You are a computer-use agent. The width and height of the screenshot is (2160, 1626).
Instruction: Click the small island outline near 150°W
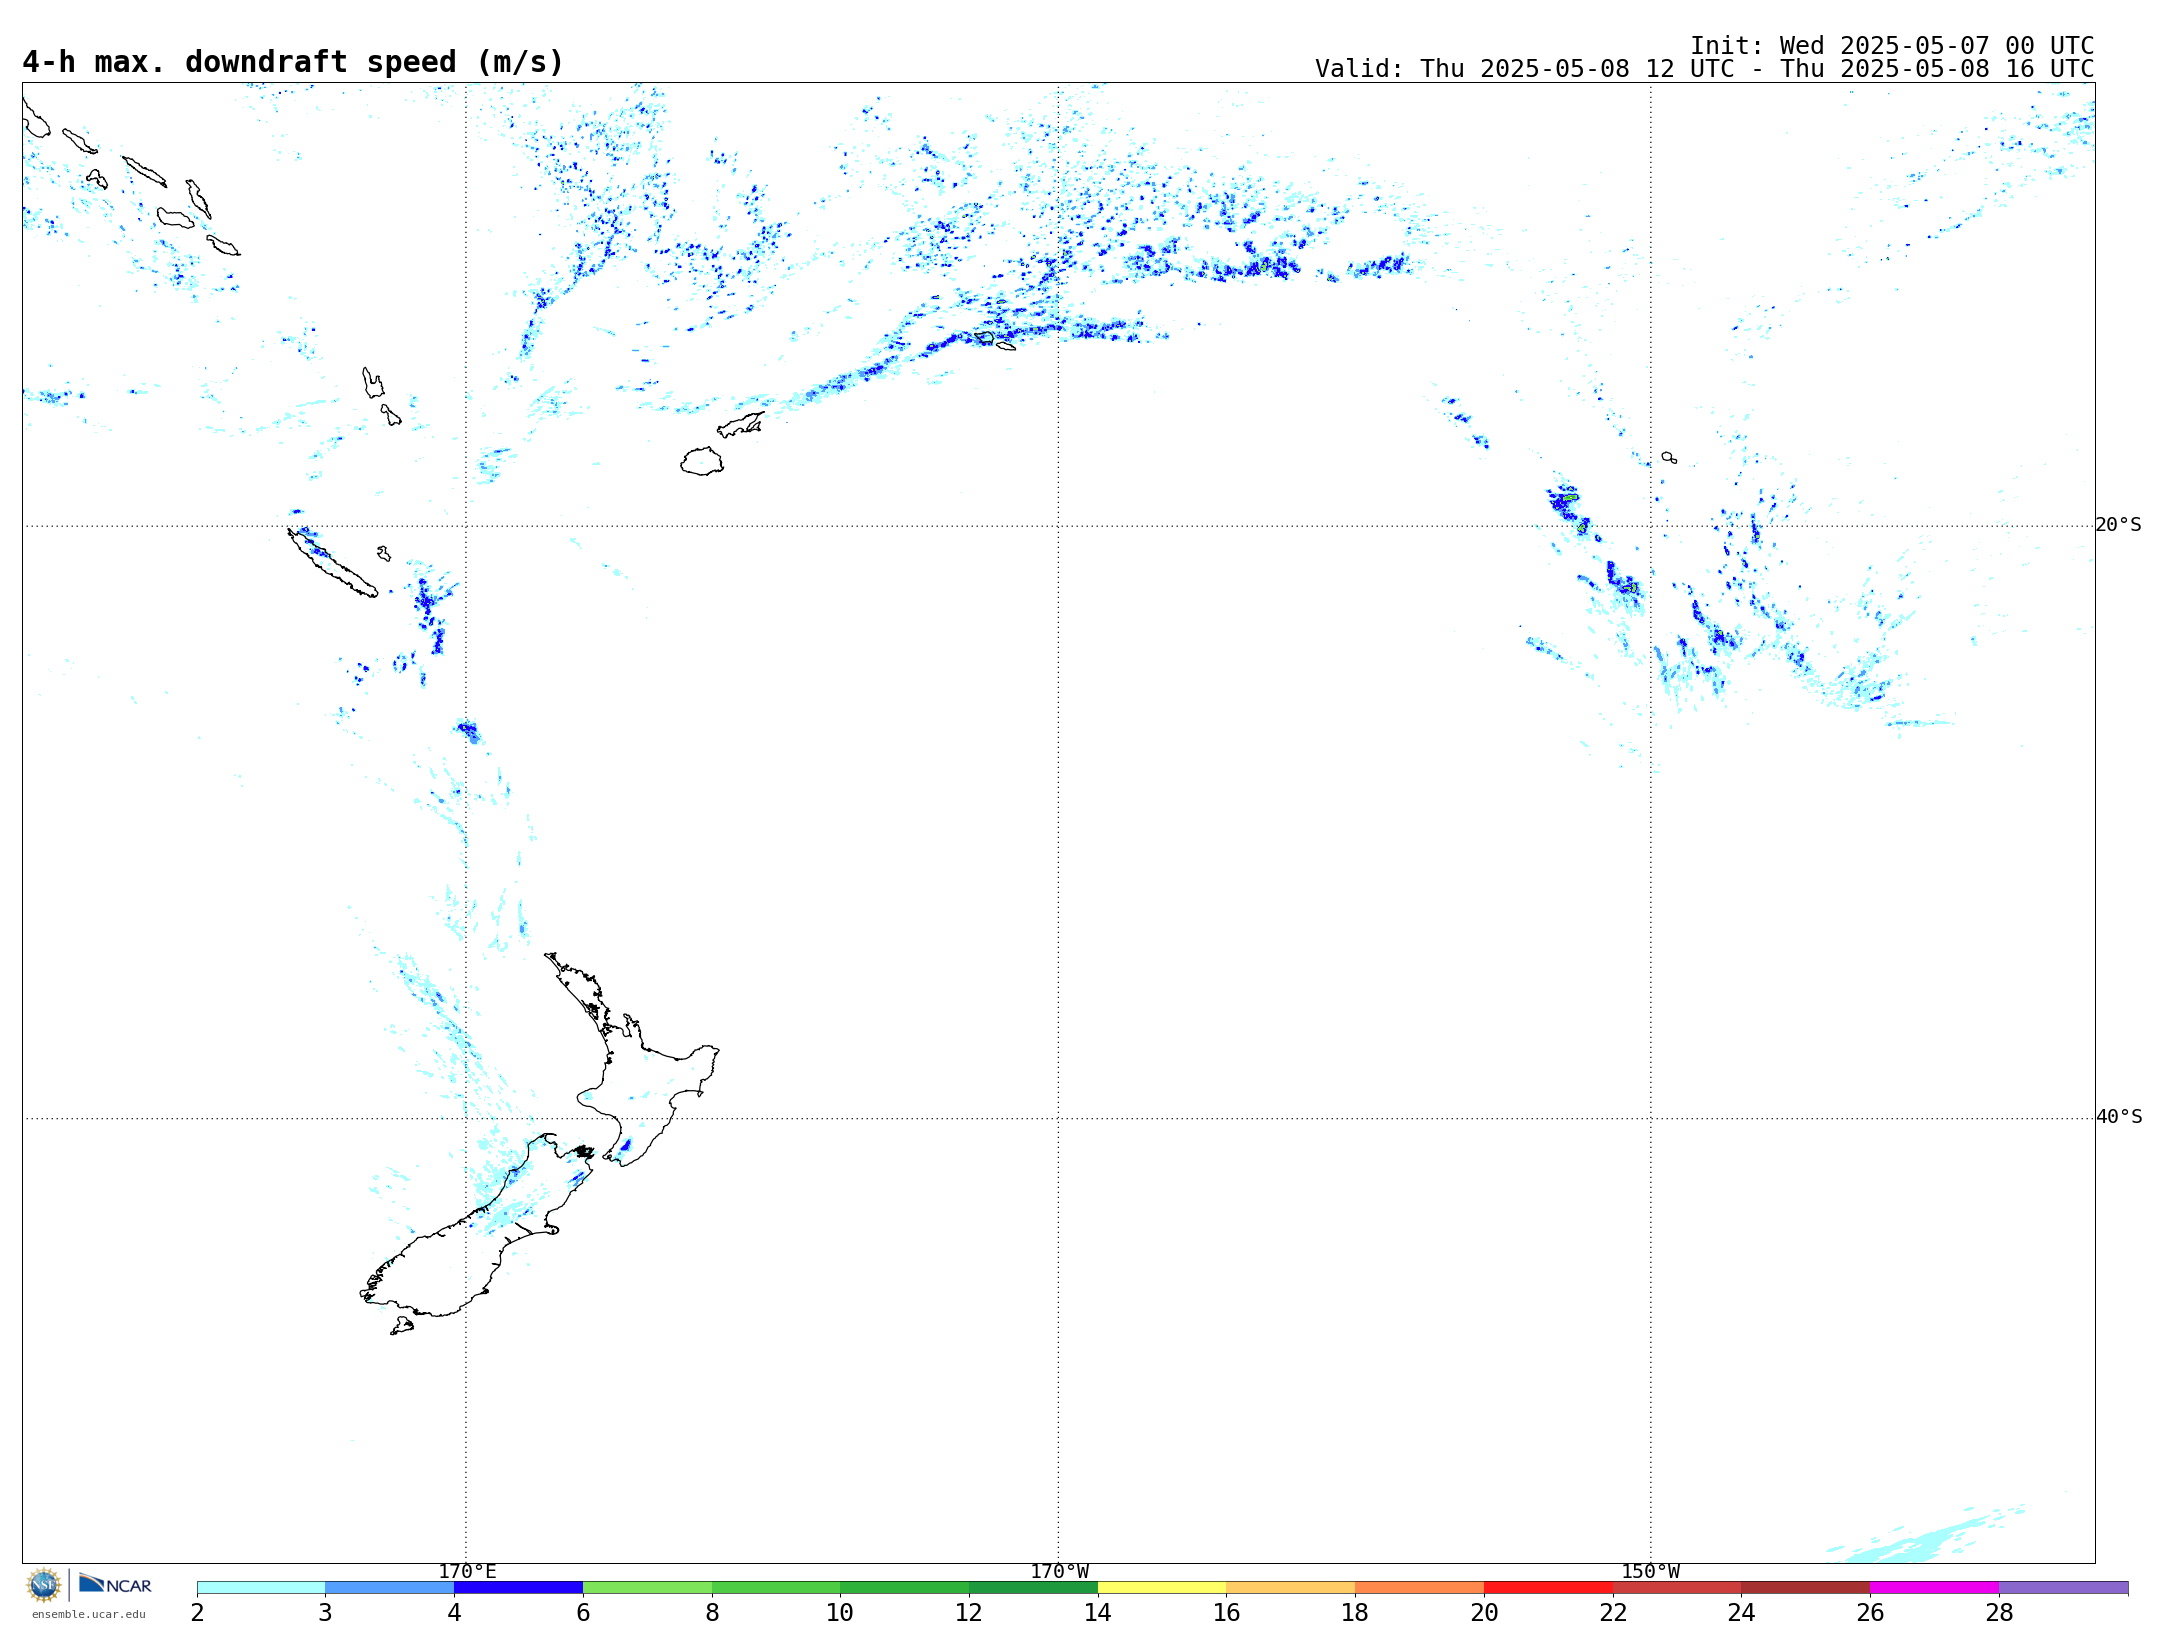(1669, 457)
